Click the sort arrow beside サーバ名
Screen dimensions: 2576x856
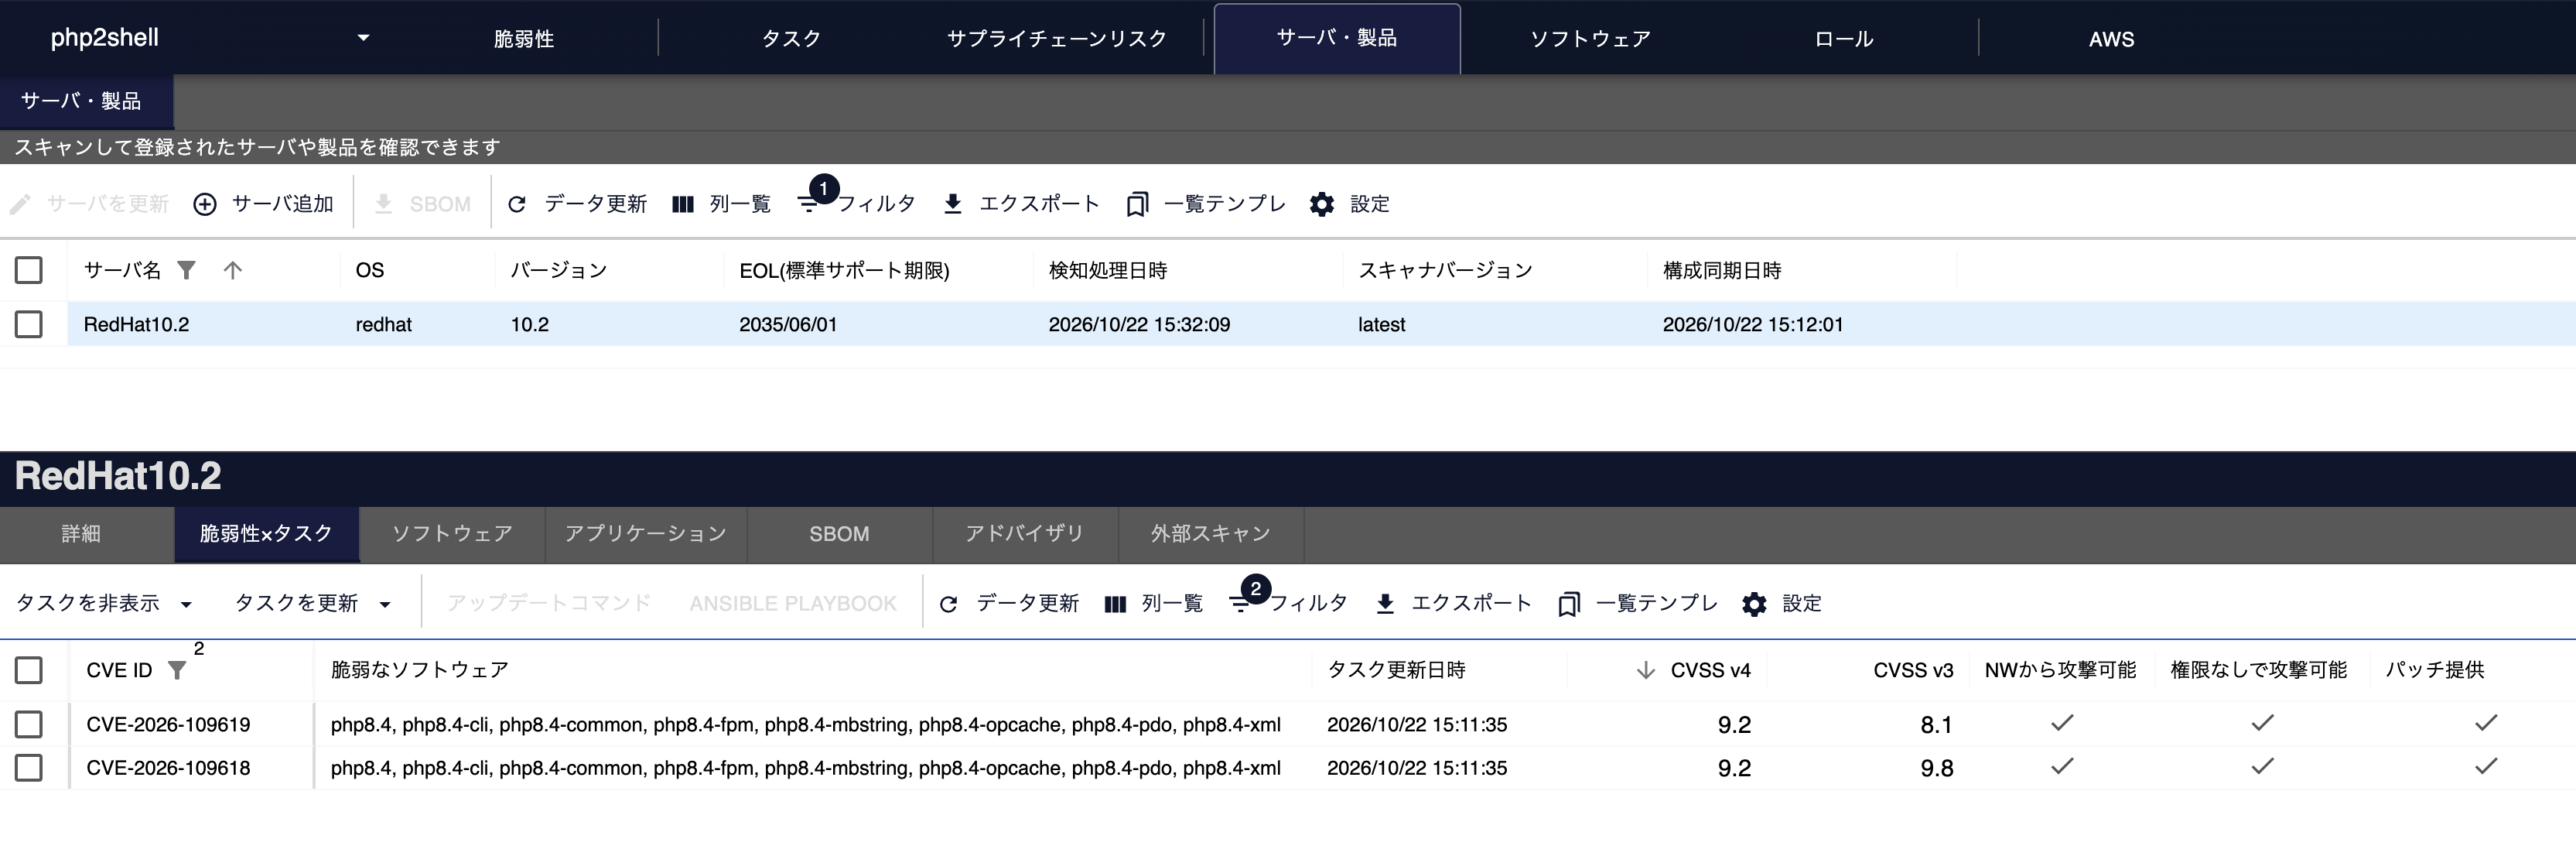coord(233,270)
